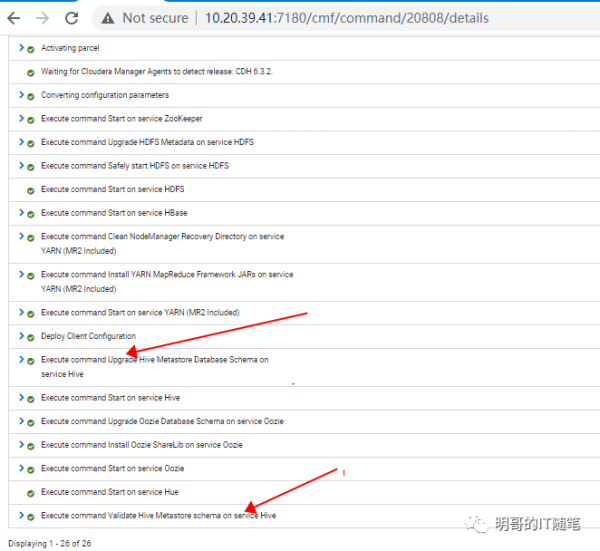
Task: Expand Converting configuration parameters step
Action: [x=21, y=95]
